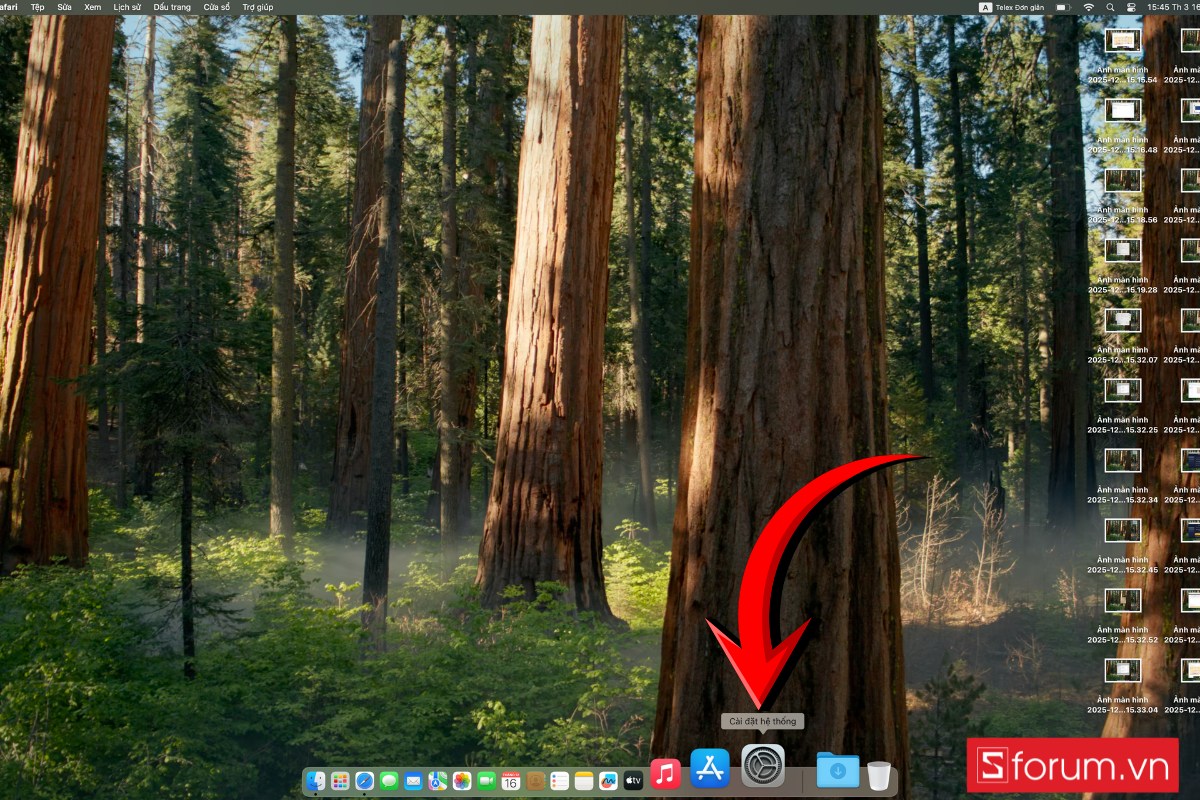Click the 15:45 clock in menu bar

click(1173, 7)
